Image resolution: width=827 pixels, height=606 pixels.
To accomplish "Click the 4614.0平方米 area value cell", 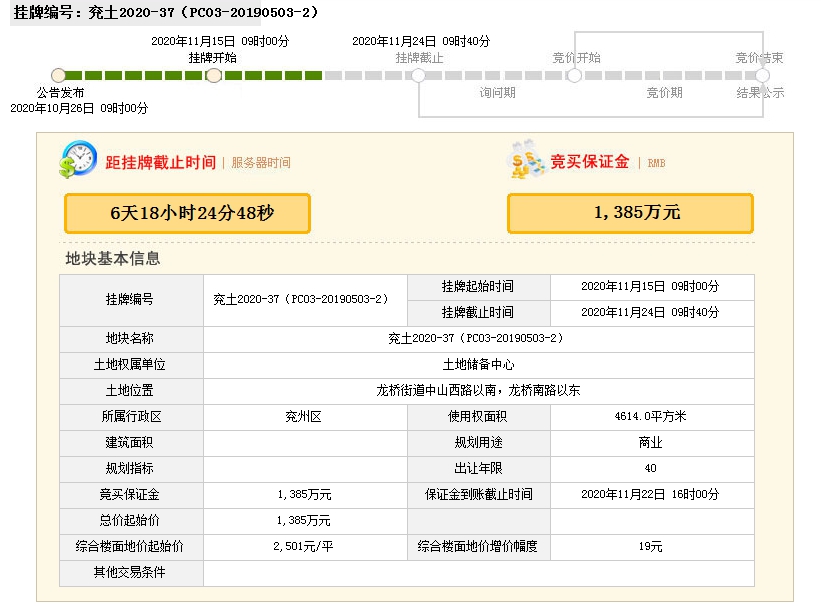I will pyautogui.click(x=651, y=416).
